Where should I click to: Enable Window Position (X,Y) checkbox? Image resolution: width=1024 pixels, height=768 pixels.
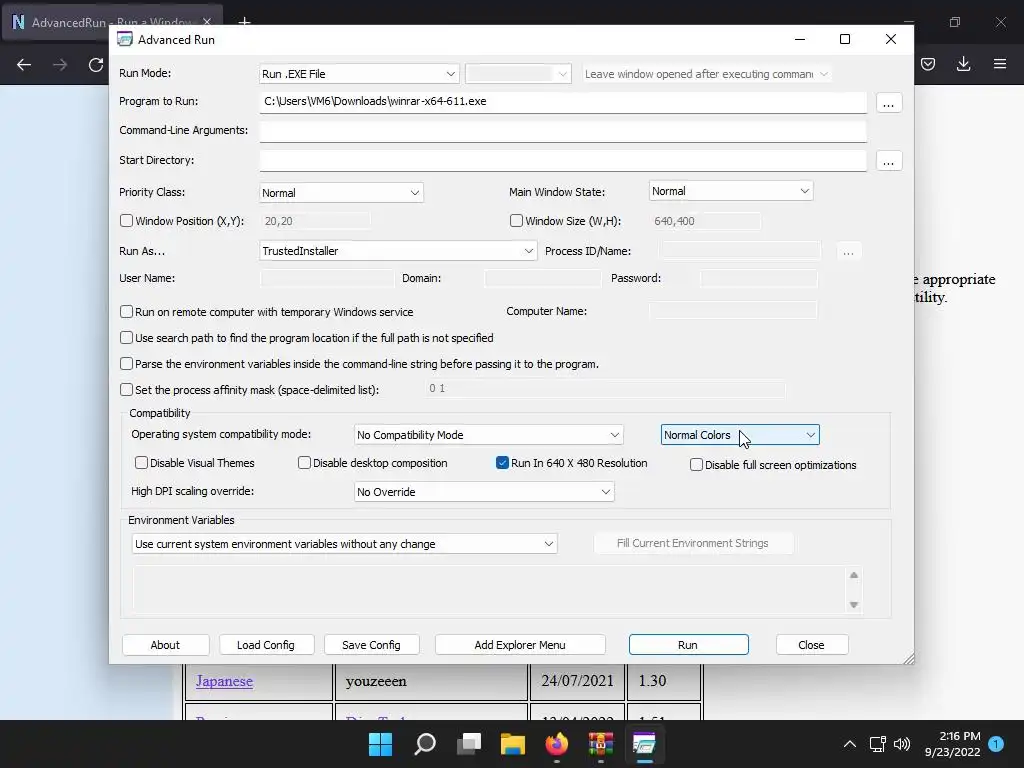(127, 221)
